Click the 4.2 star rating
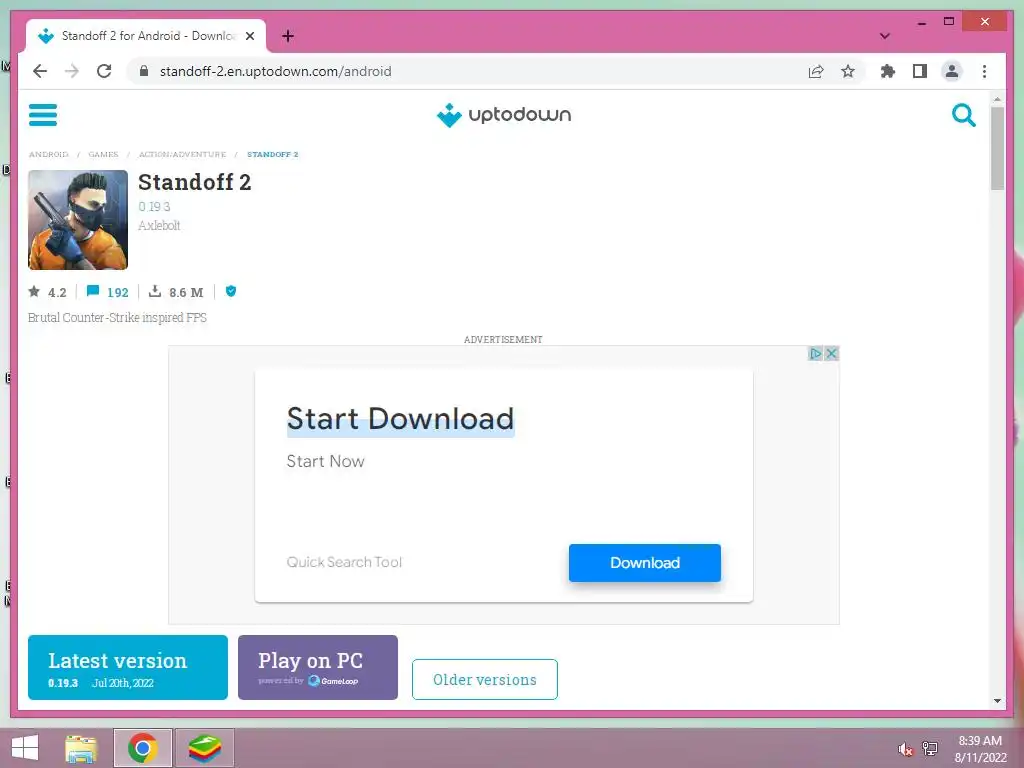 pos(48,292)
